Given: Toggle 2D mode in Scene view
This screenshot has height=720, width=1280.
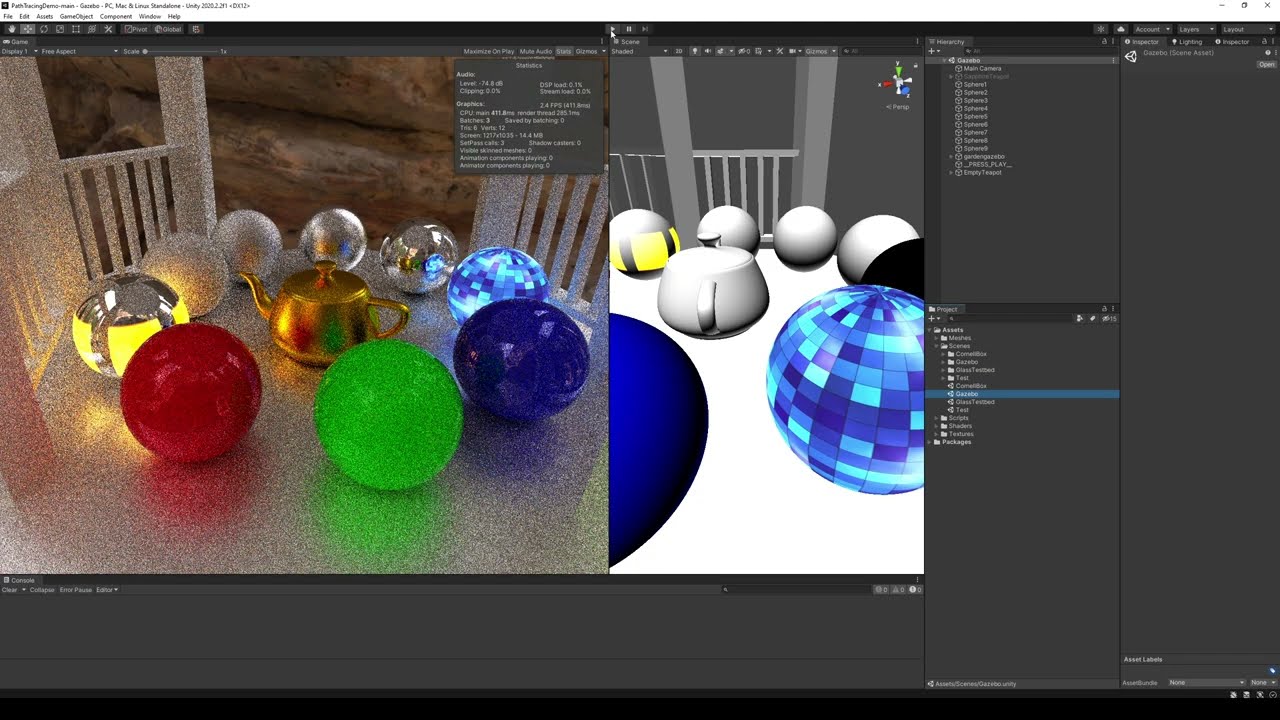Looking at the screenshot, I should tap(679, 51).
